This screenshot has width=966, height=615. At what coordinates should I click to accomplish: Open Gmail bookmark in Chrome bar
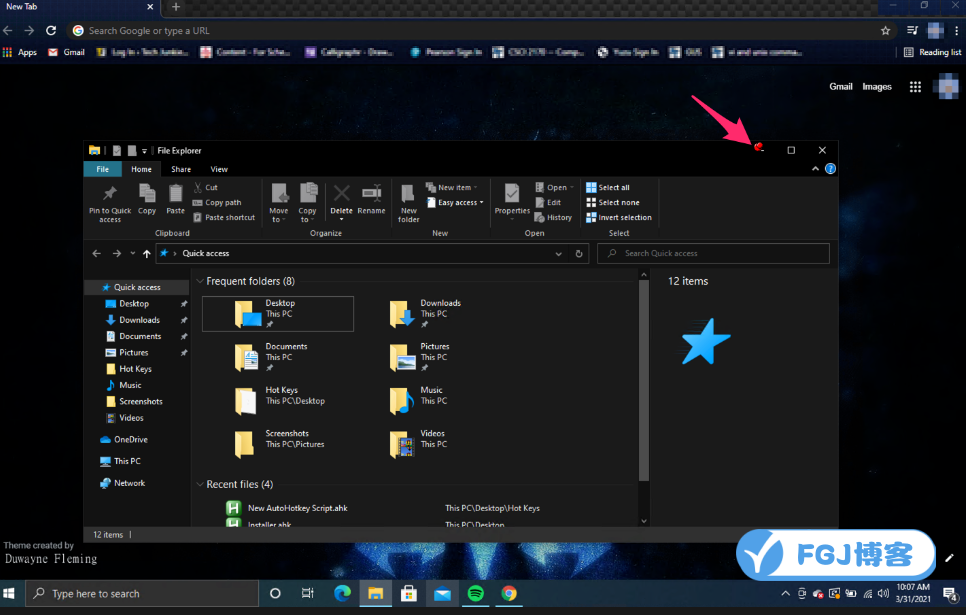click(x=67, y=52)
